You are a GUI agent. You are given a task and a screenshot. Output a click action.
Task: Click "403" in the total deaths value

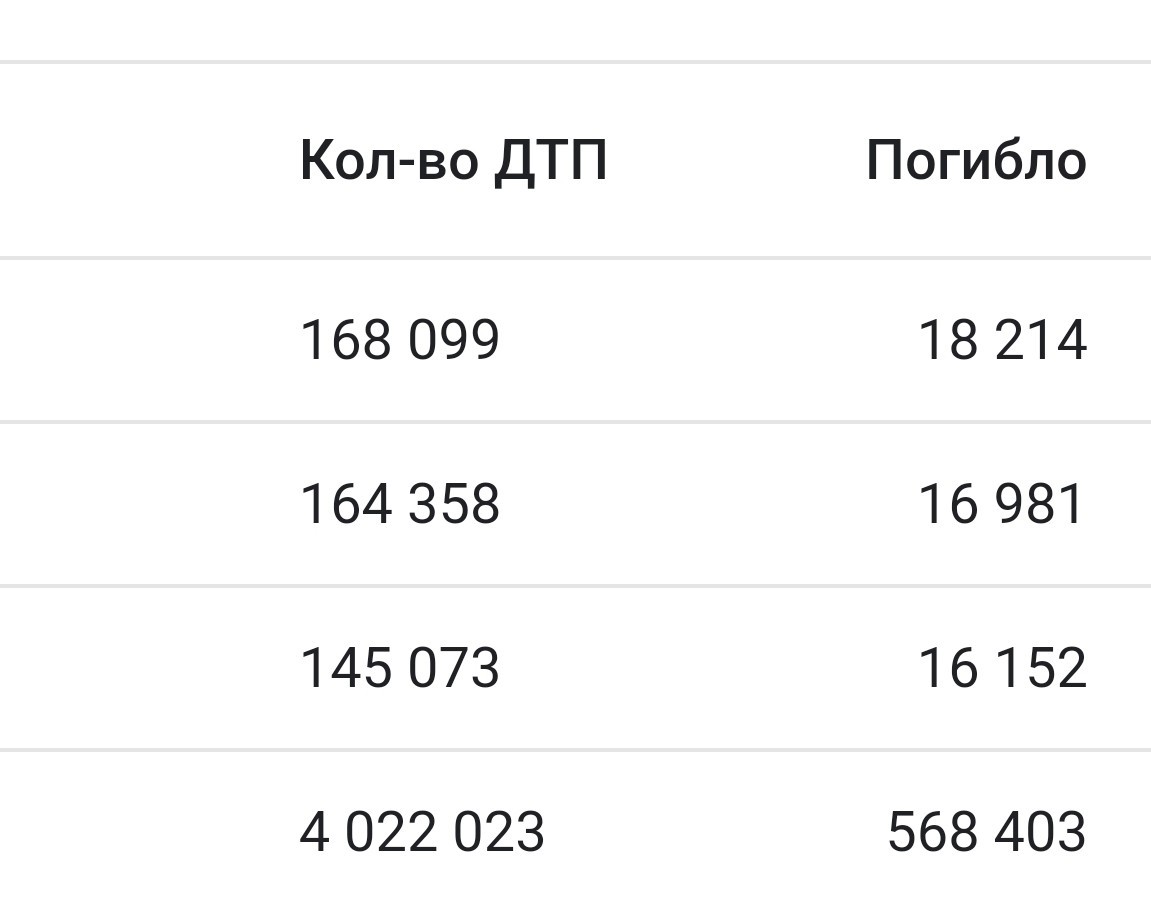pos(1040,832)
